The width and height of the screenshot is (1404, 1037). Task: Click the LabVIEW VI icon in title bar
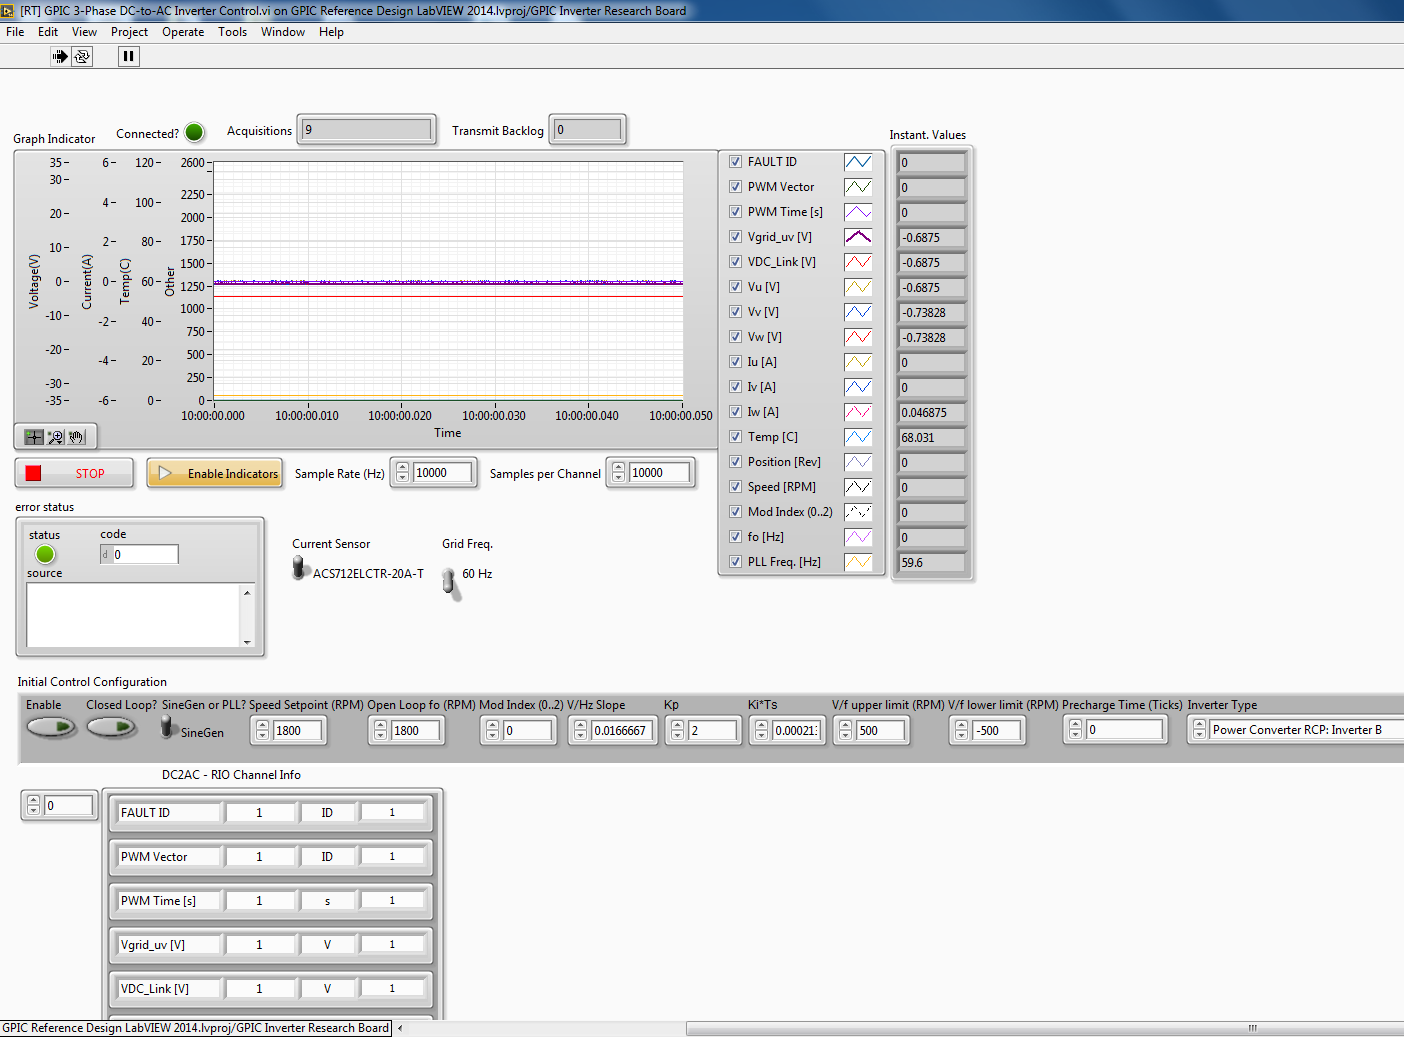[8, 11]
